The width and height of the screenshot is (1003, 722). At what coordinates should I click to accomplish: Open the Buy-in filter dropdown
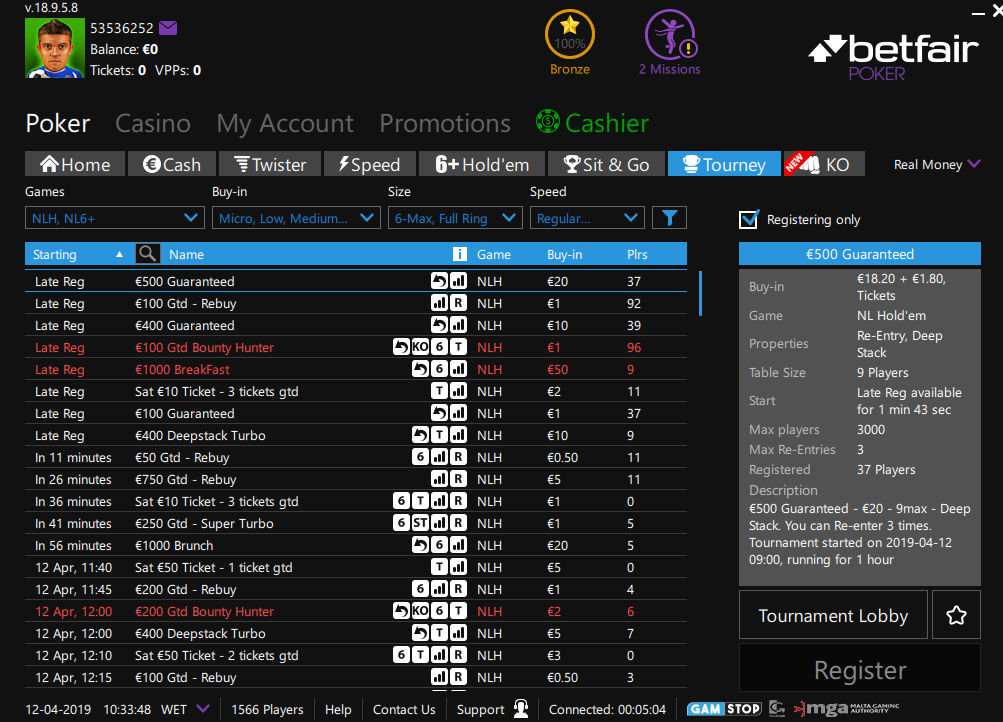coord(296,218)
